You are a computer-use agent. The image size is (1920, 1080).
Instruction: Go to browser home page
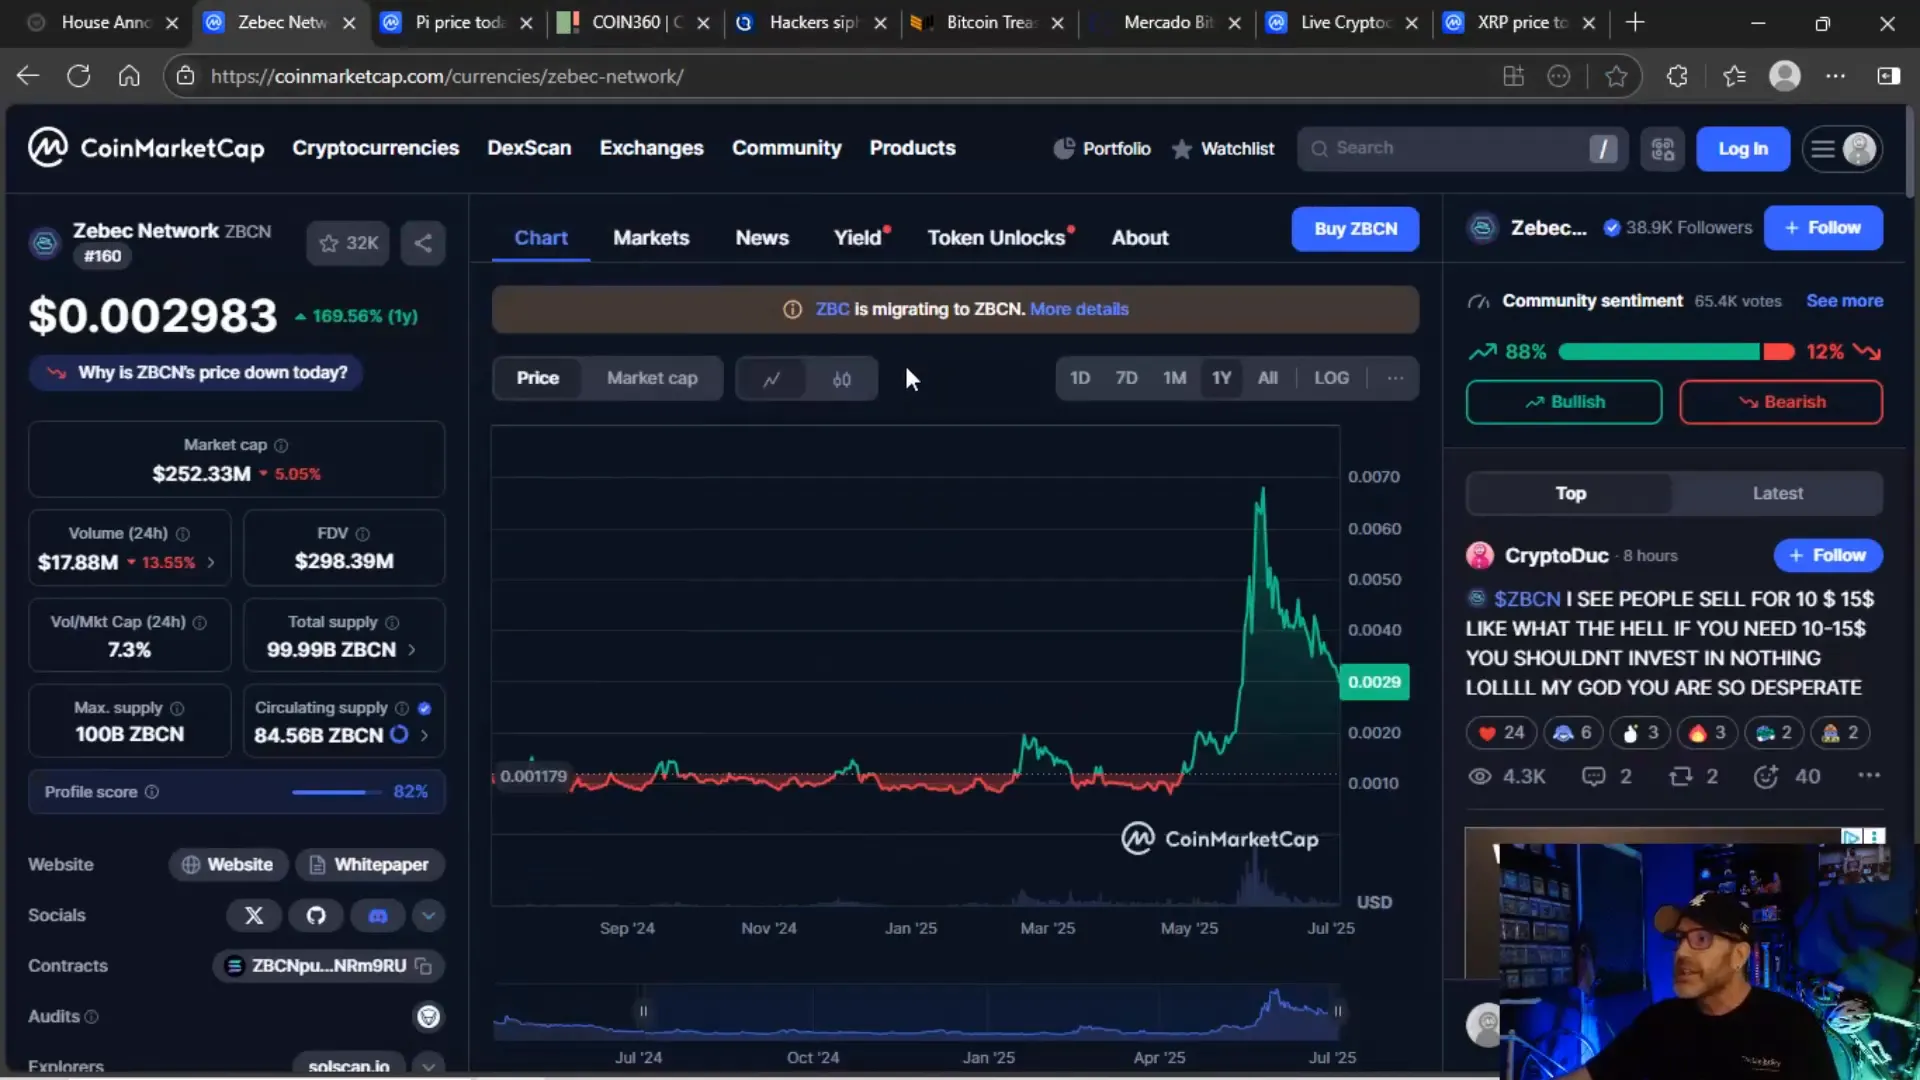click(129, 76)
